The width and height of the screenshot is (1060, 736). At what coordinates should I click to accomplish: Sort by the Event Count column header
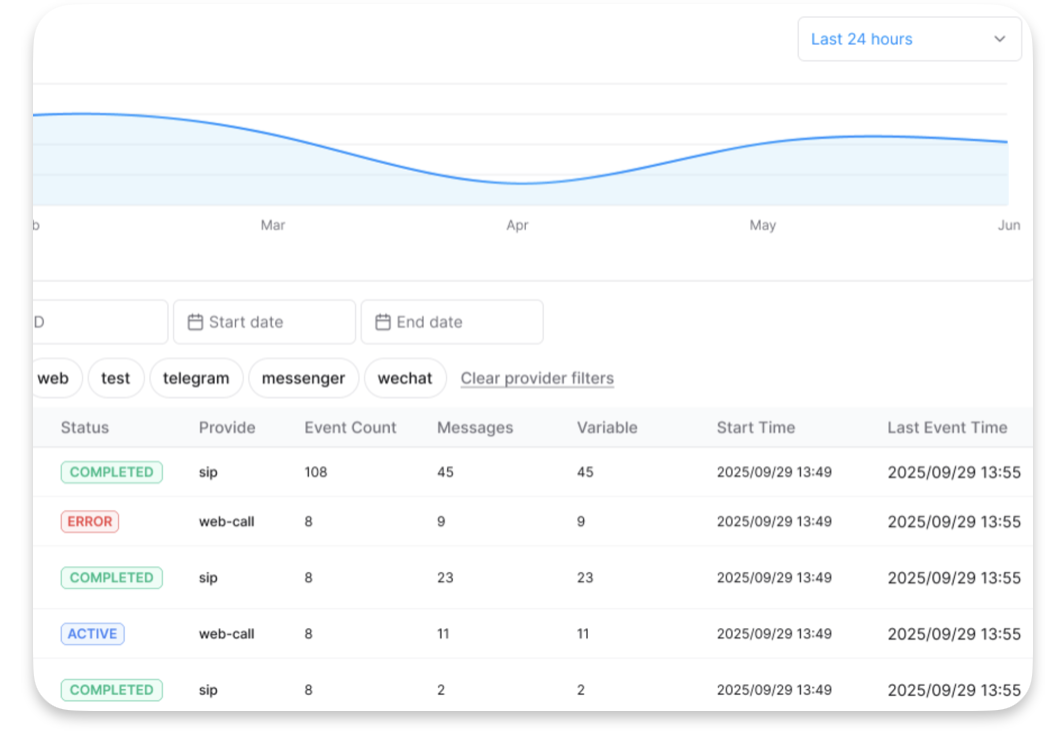pos(350,427)
